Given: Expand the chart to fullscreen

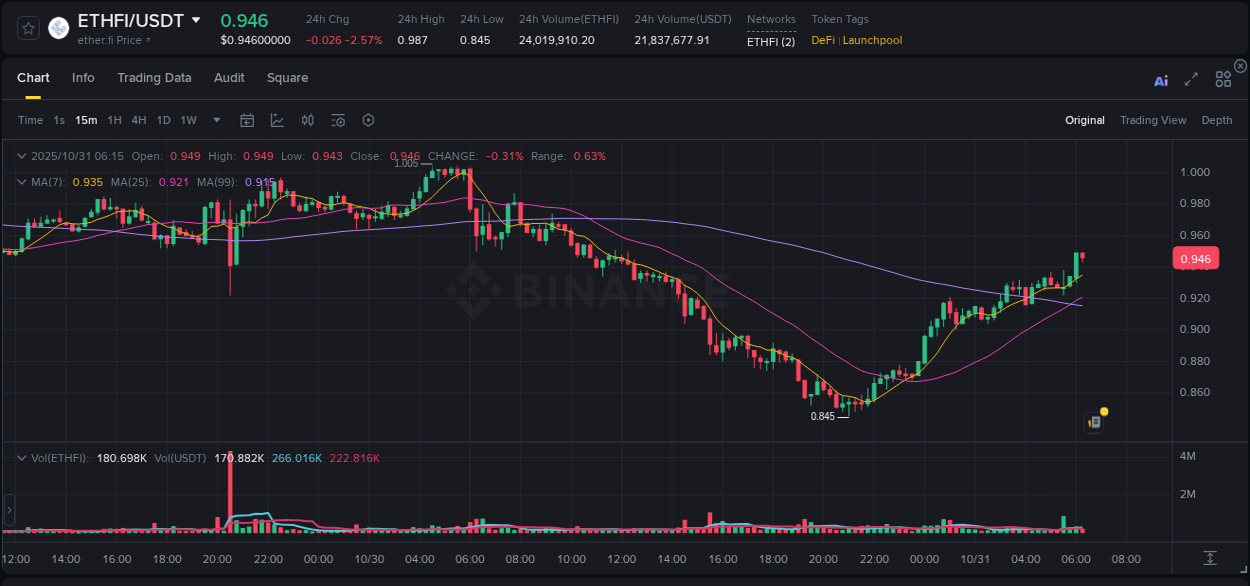Looking at the screenshot, I should click(1190, 77).
